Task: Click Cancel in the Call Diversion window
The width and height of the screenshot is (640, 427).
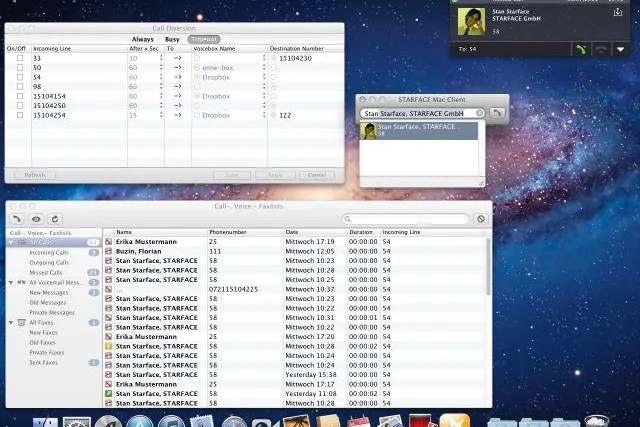Action: click(317, 175)
